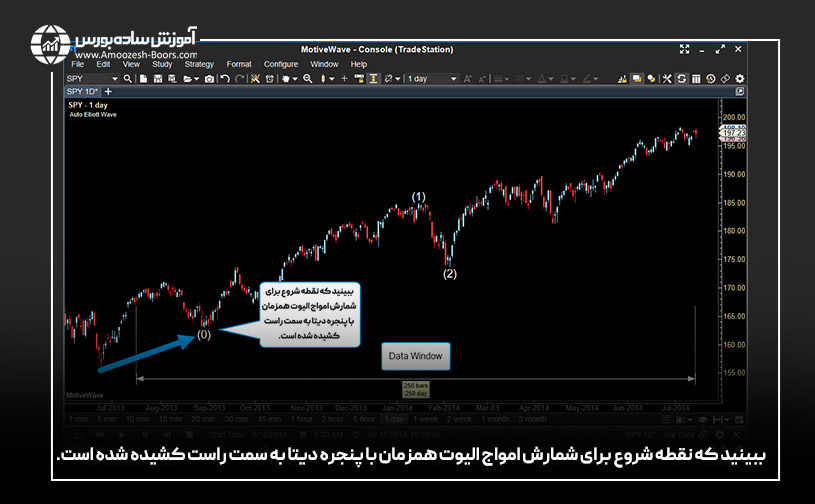This screenshot has width=815, height=504.
Task: Open the settings gear in toolbar
Action: [740, 78]
